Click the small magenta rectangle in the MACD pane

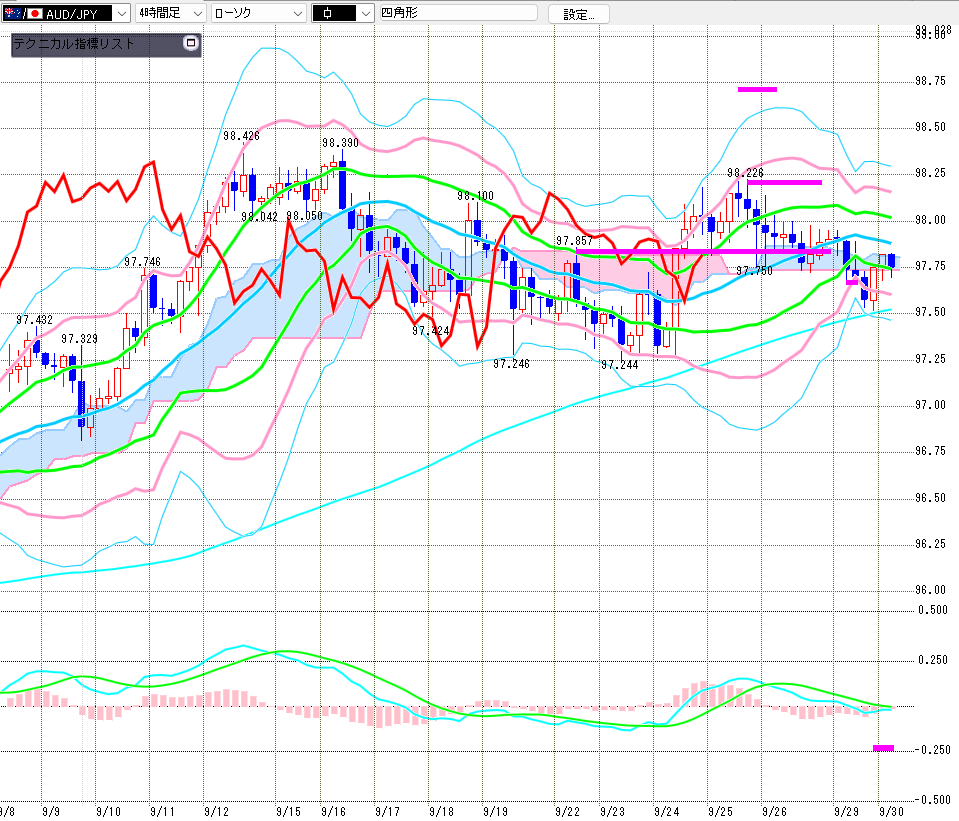(883, 747)
